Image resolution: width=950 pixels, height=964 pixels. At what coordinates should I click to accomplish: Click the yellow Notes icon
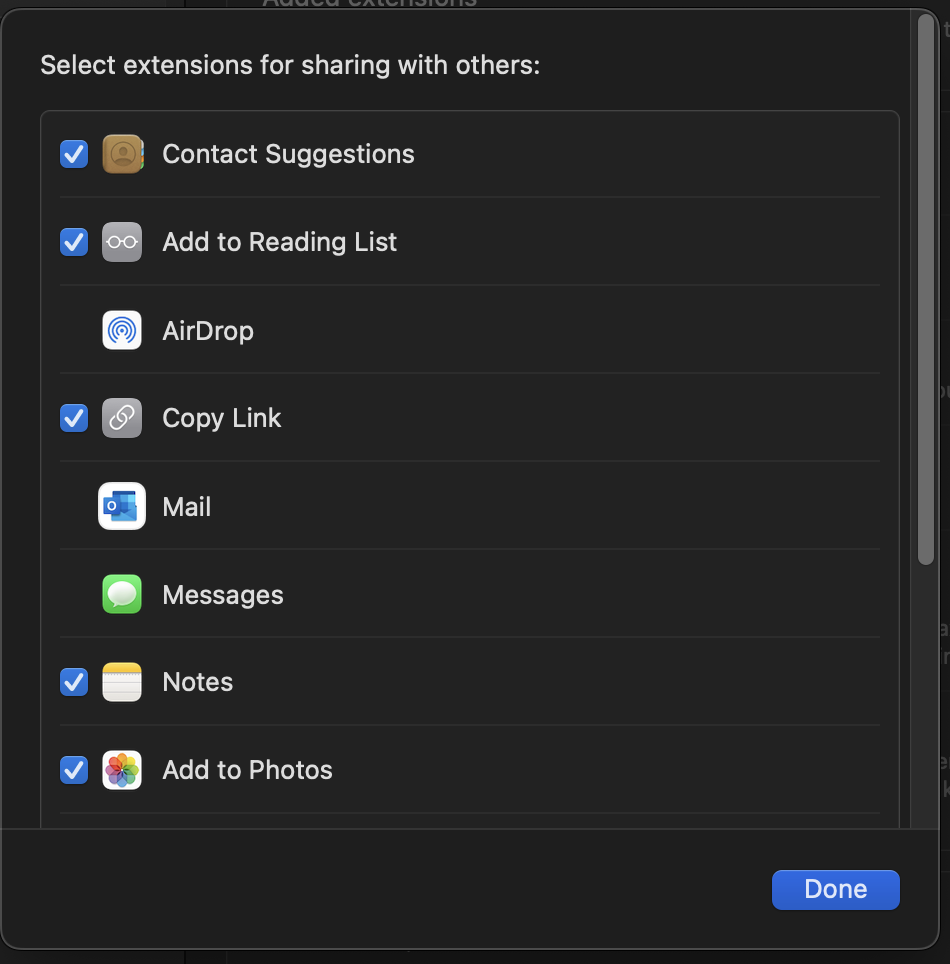(x=122, y=682)
